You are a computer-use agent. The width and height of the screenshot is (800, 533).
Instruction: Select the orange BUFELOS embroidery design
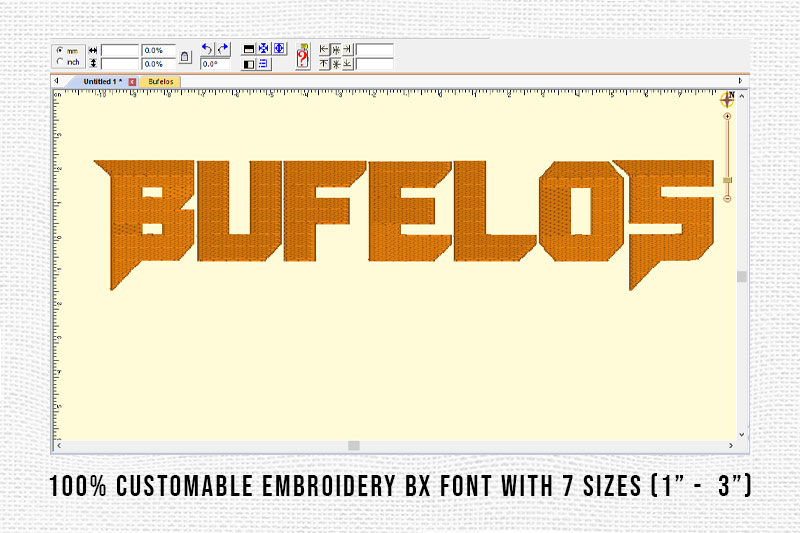pyautogui.click(x=404, y=224)
